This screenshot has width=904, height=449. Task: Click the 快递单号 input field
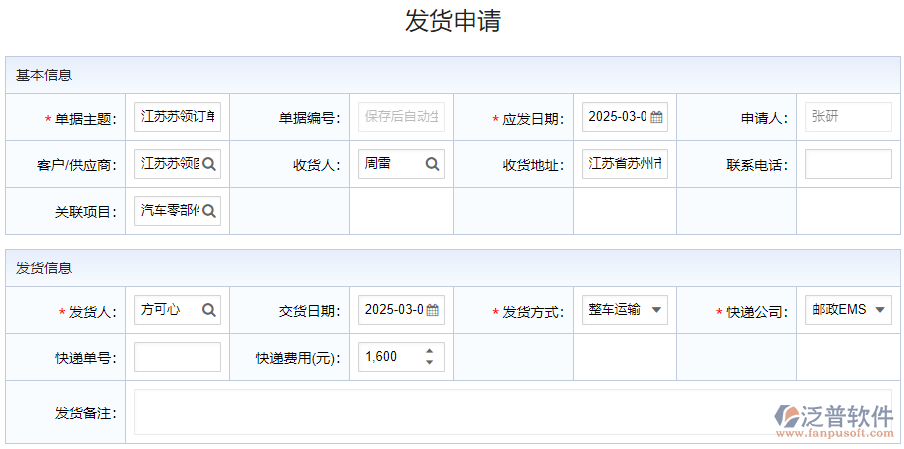click(x=177, y=357)
